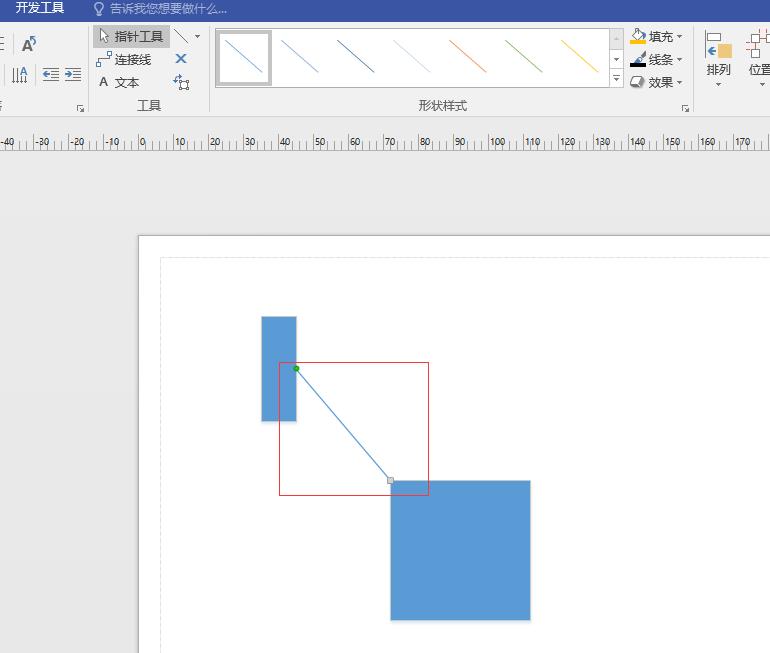Click the text block rotate tool icon

[x=181, y=82]
